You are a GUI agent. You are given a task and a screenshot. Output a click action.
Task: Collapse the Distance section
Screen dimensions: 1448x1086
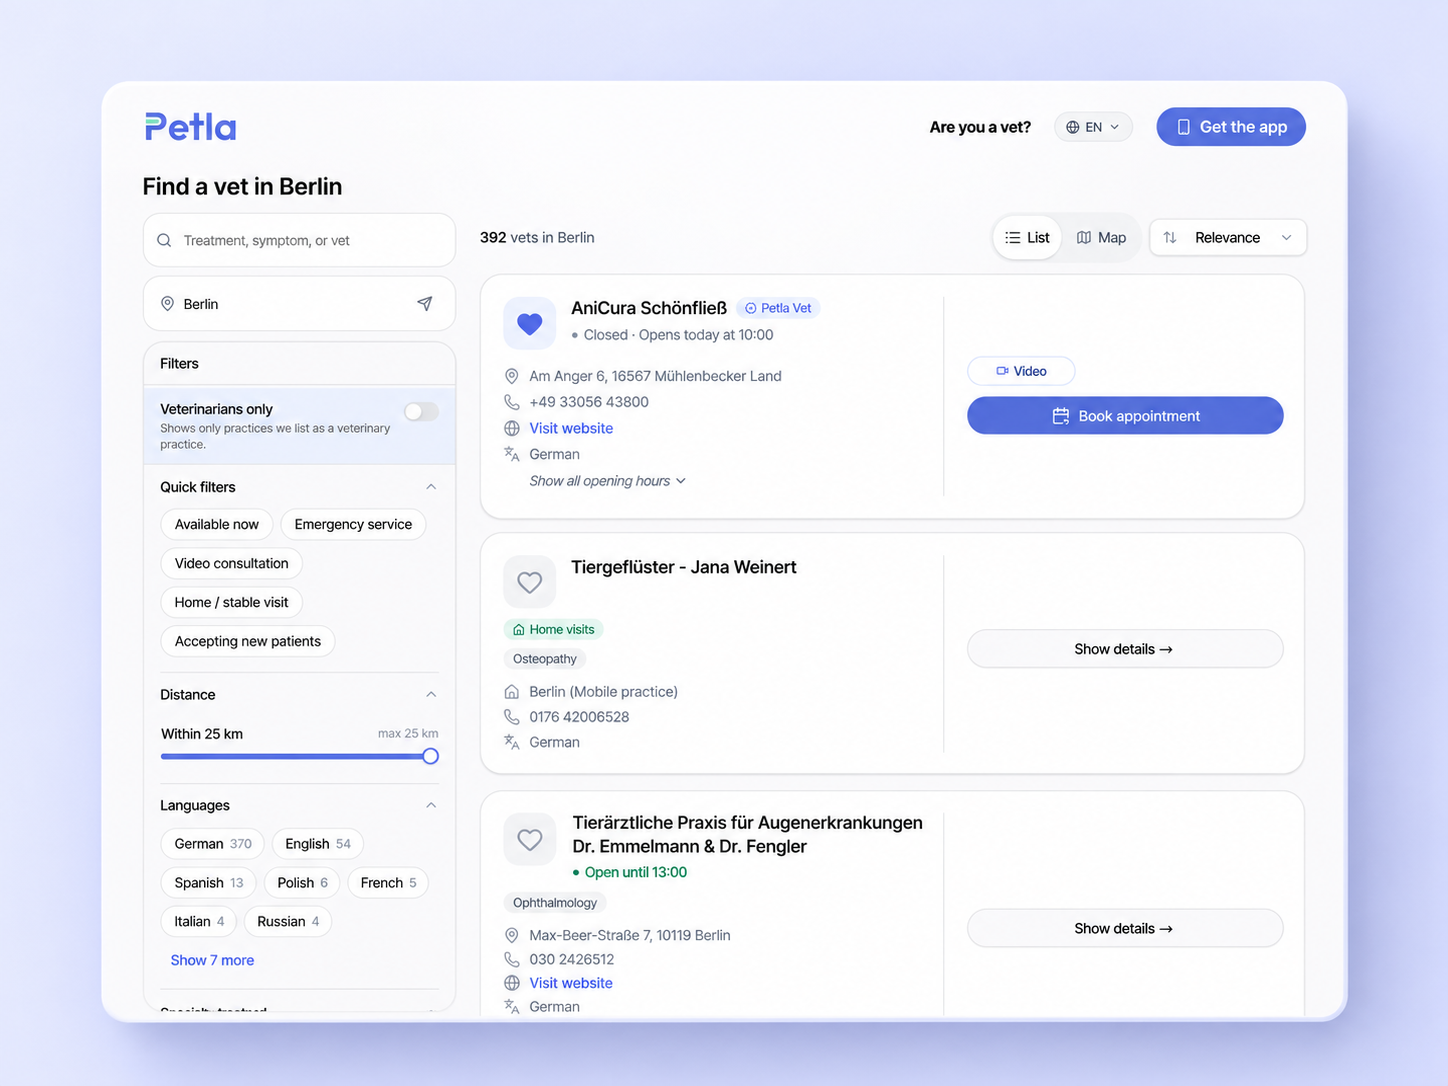(x=431, y=694)
